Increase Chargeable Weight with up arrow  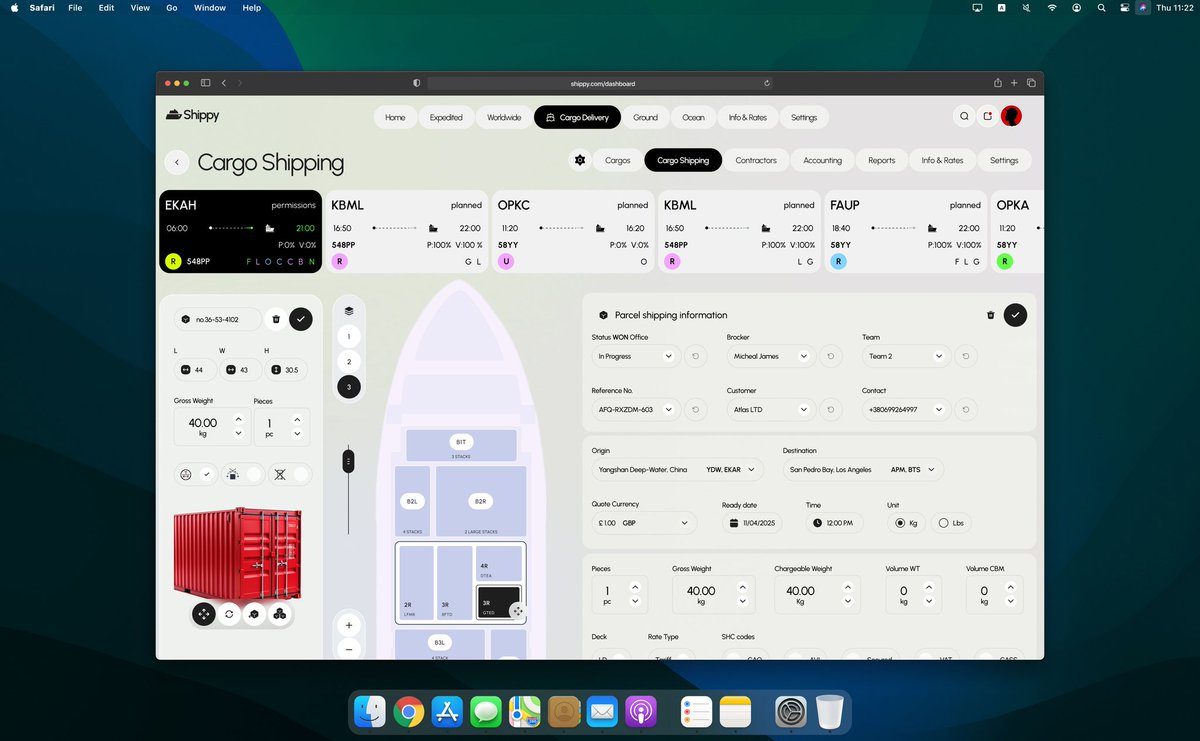tap(848, 585)
